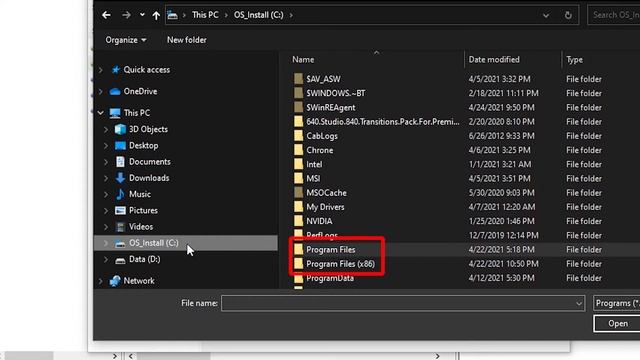Sort by Date modified column
Viewport: 640px width, 360px height.
pyautogui.click(x=494, y=60)
